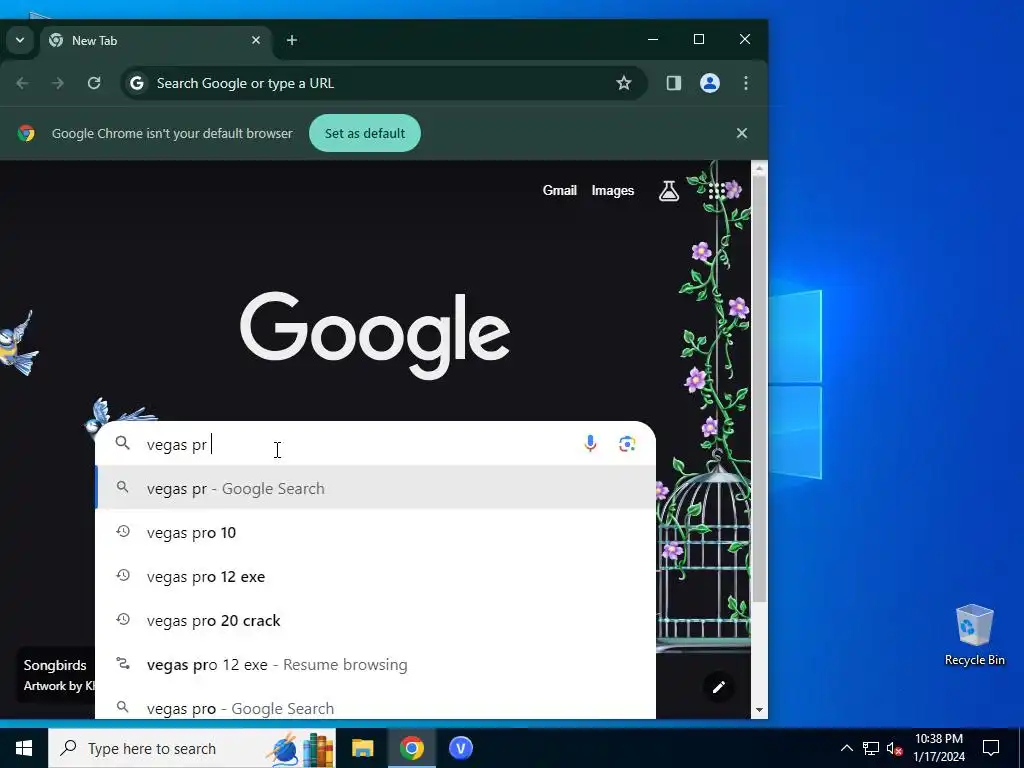The image size is (1024, 768).
Task: Click the page vertical scrollbar
Action: [759, 389]
